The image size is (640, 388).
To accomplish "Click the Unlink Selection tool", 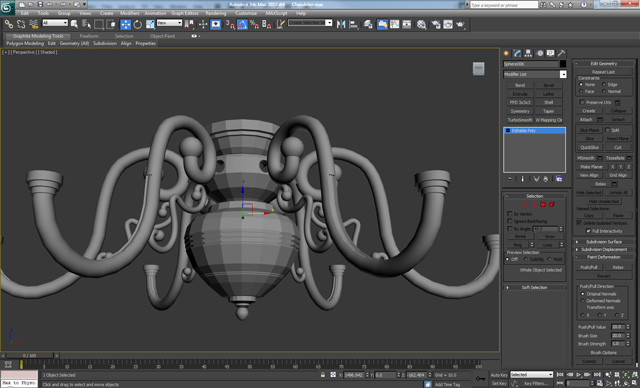I will tap(21, 24).
